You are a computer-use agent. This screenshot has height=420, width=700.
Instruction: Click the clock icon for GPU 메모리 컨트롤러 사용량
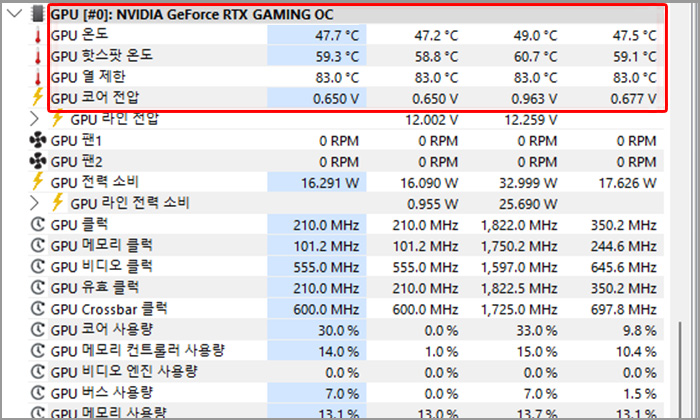[38, 351]
